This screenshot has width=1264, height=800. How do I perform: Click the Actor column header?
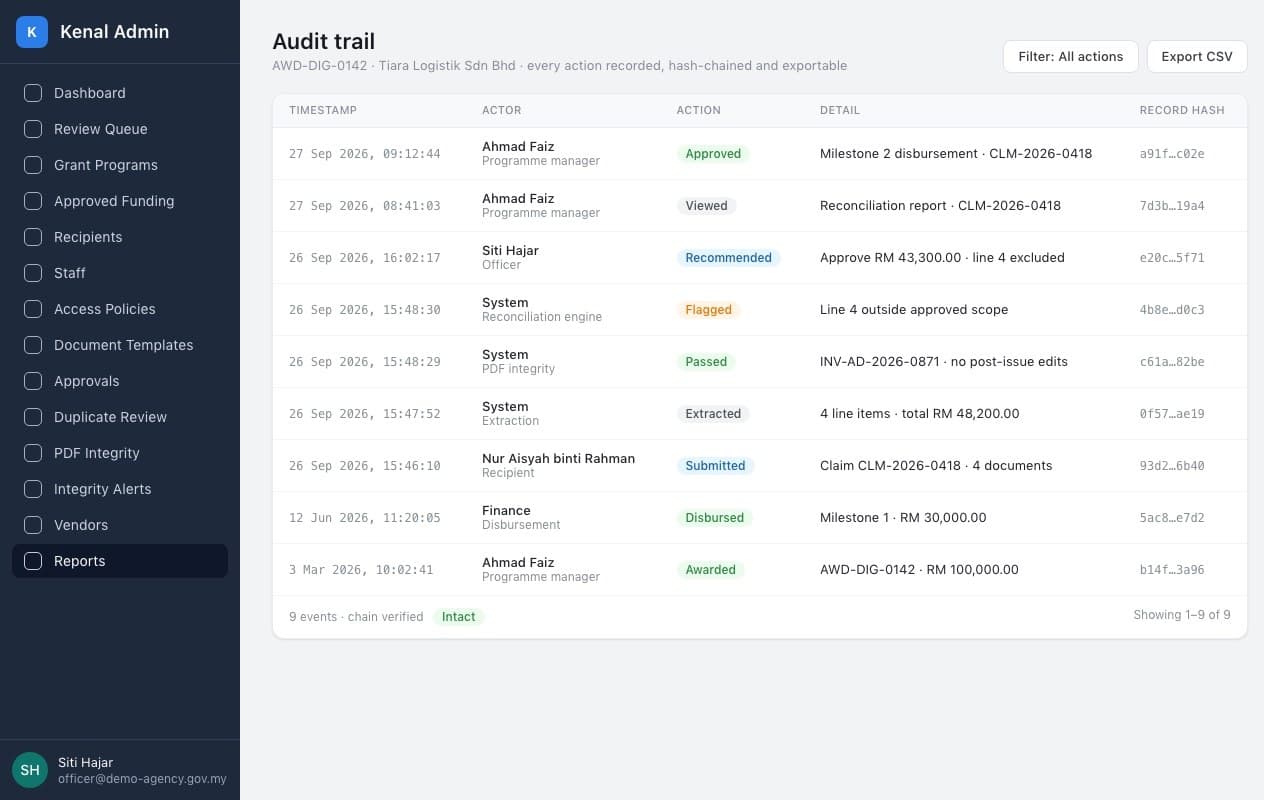(x=502, y=110)
